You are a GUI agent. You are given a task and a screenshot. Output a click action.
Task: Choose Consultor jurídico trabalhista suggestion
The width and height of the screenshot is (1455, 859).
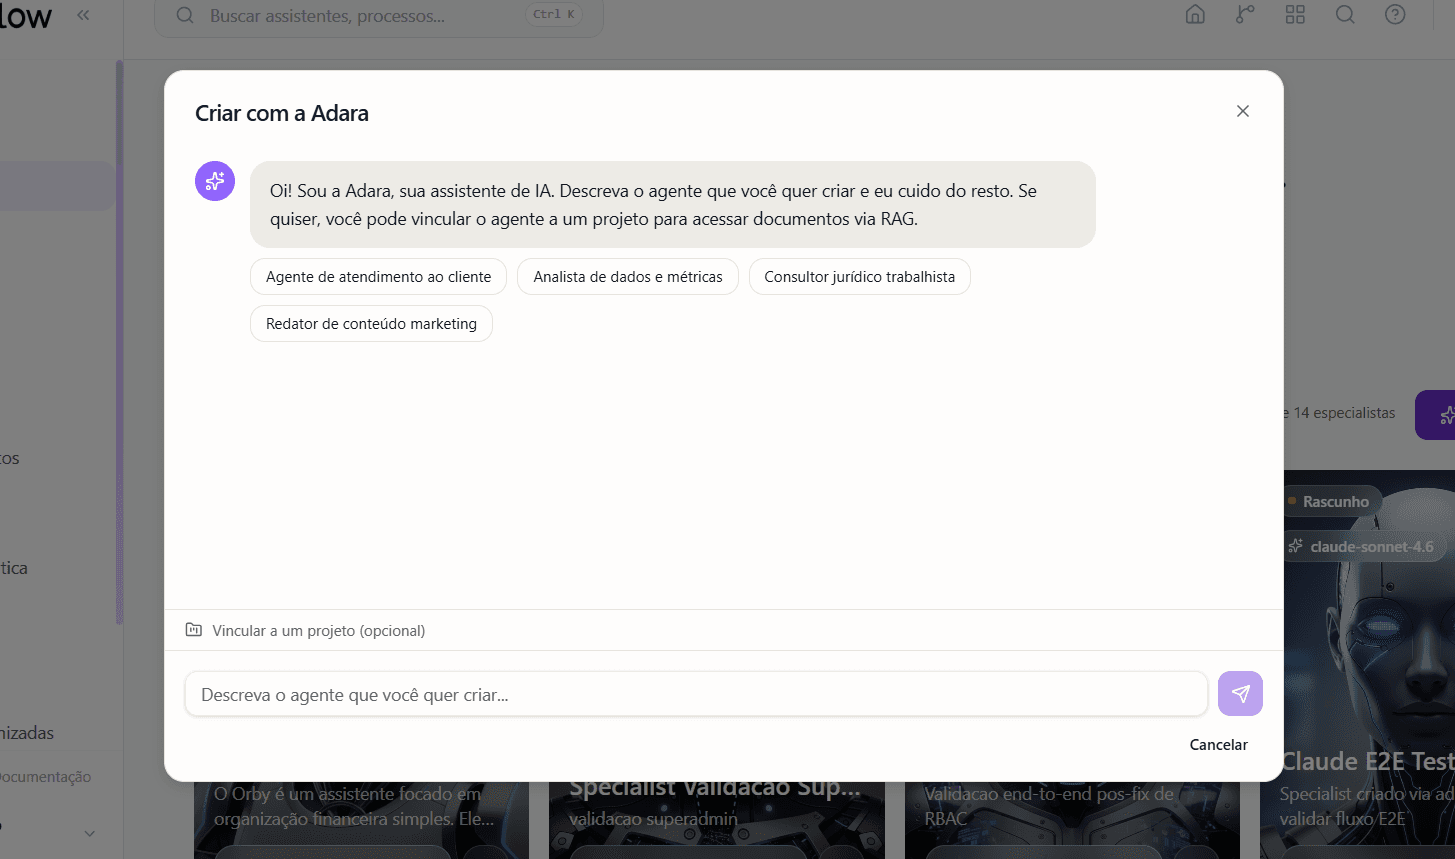coord(860,277)
